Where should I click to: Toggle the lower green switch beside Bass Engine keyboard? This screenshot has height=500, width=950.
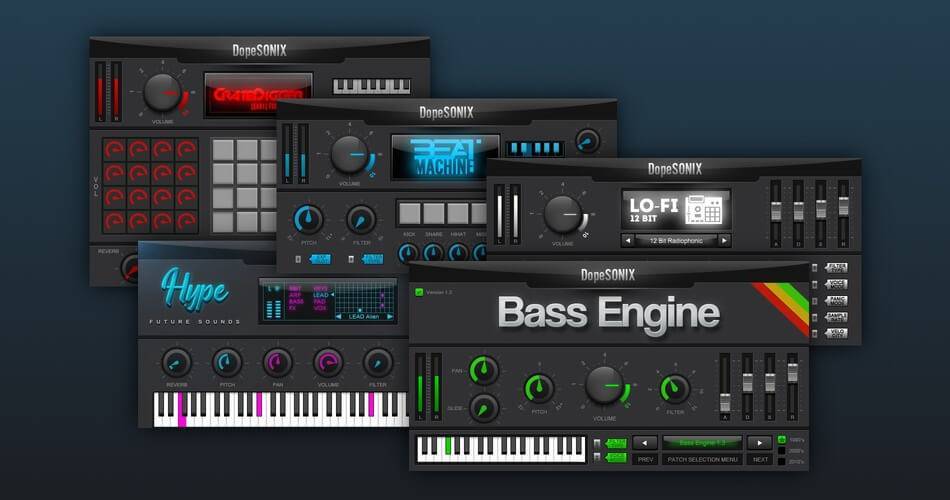[616, 458]
